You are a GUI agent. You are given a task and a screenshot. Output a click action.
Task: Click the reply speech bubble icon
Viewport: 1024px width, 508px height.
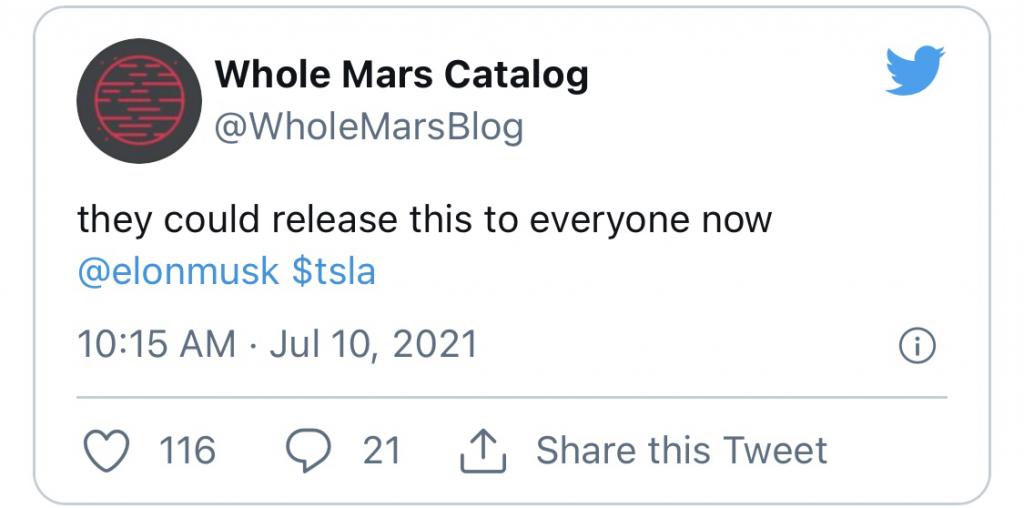click(308, 451)
